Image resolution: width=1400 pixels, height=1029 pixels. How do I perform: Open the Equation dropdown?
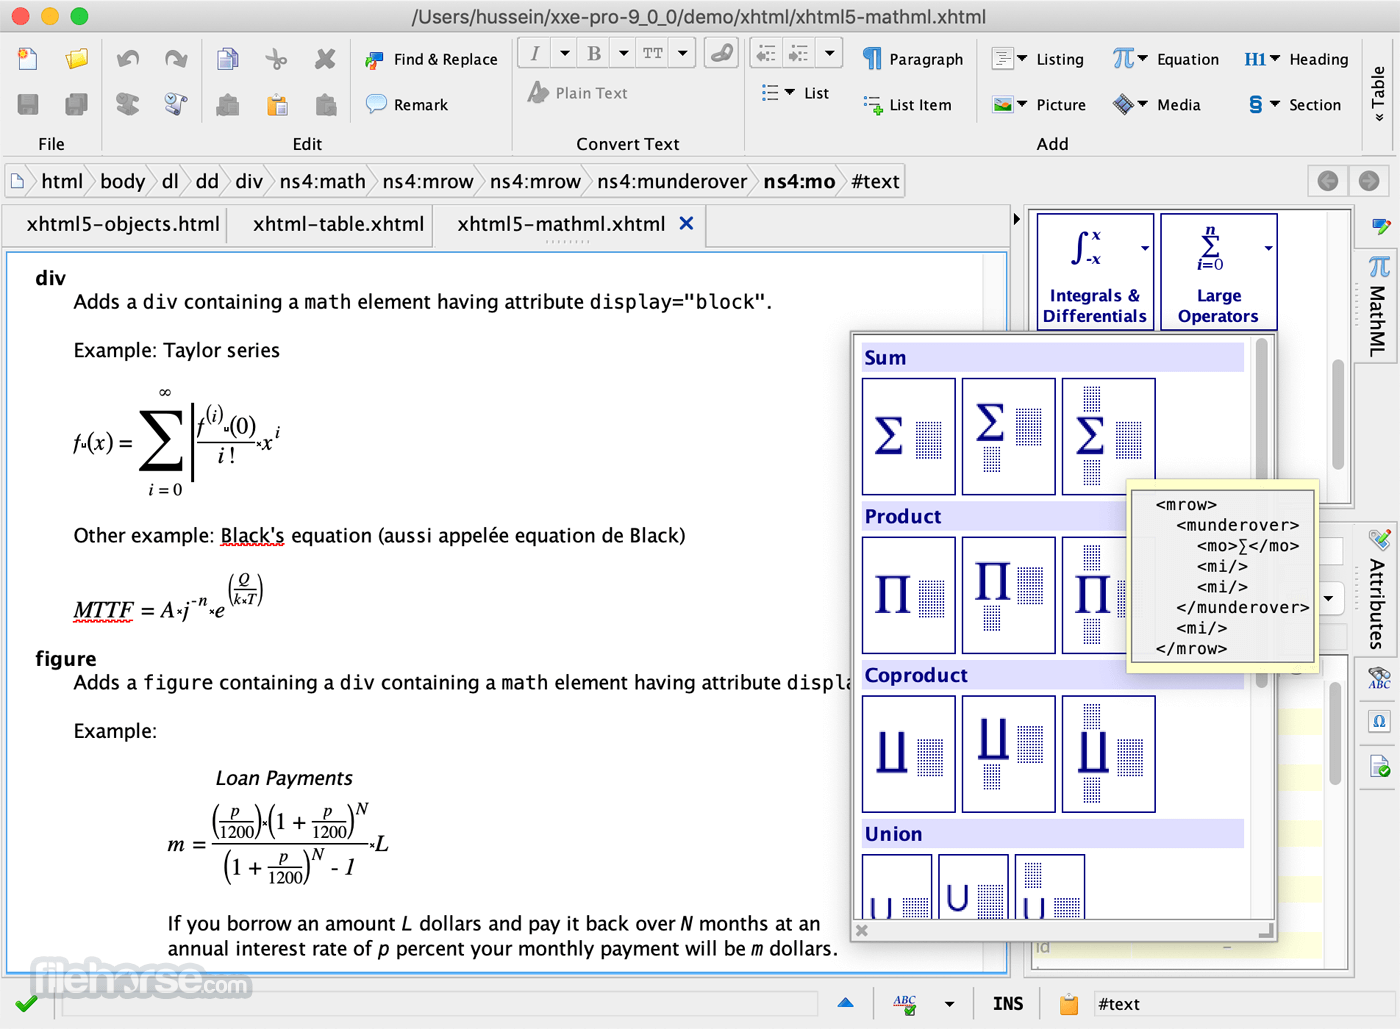[x=1165, y=59]
